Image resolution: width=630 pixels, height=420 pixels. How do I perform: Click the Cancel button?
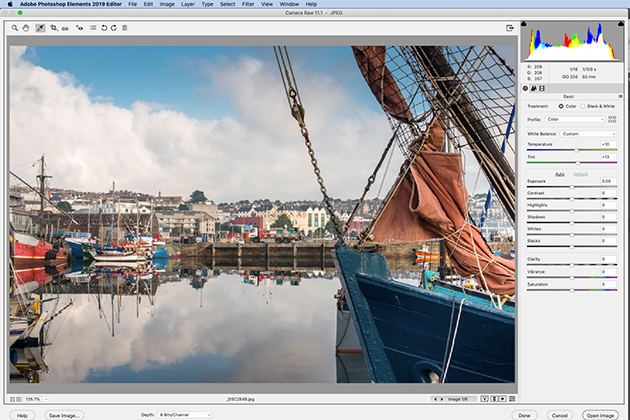click(560, 415)
